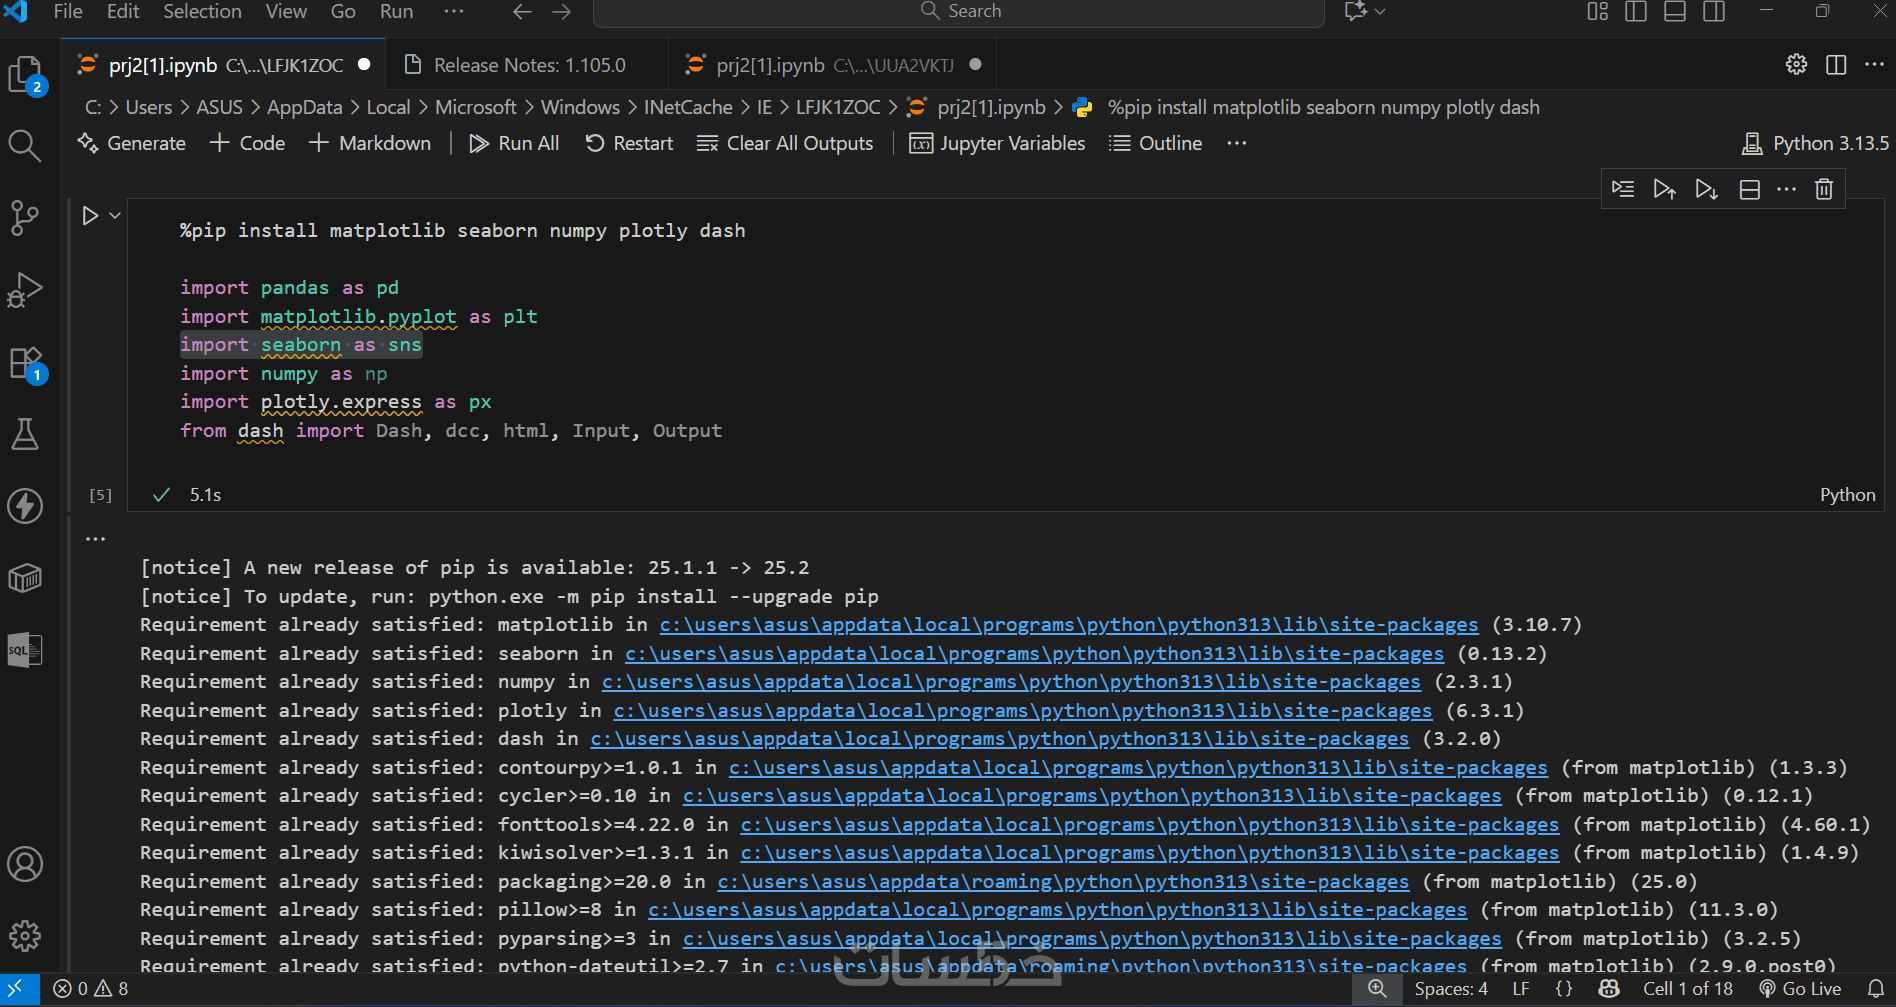Expand the run cell options dropdown
This screenshot has width=1896, height=1007.
point(115,215)
